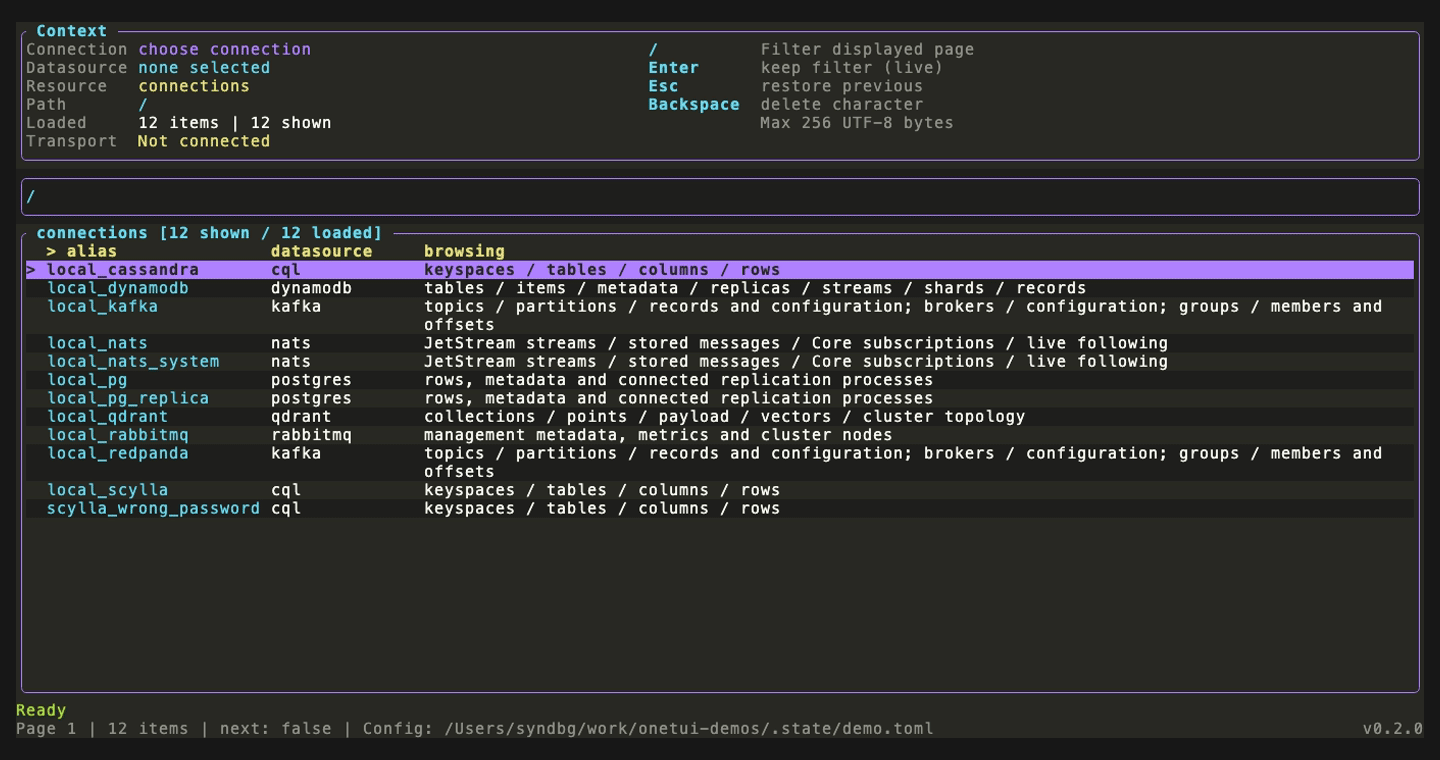Click the rabbitmq datasource cell
Viewport: 1440px width, 760px height.
311,435
